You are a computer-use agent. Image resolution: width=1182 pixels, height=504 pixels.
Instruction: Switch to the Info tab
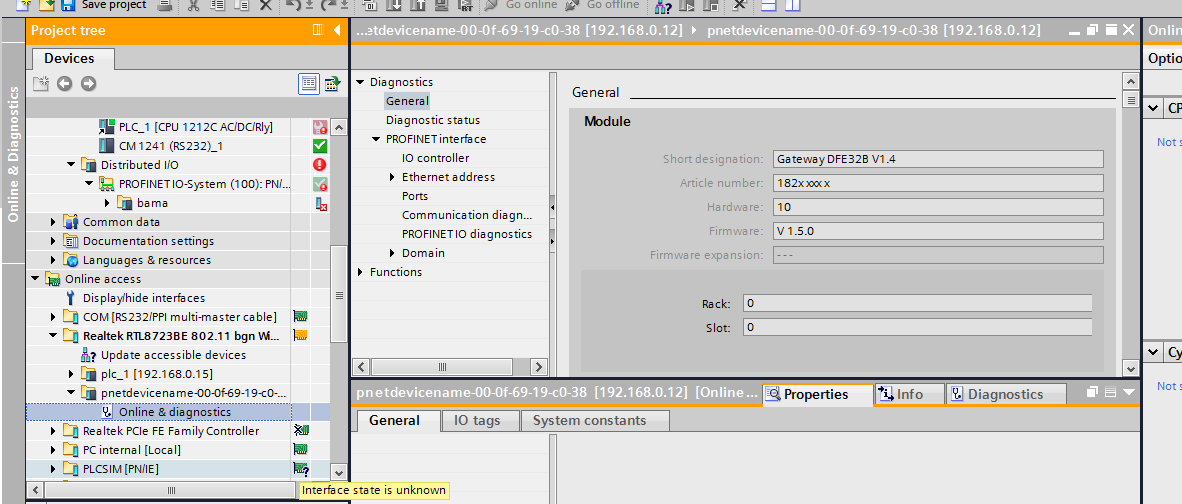(x=910, y=394)
